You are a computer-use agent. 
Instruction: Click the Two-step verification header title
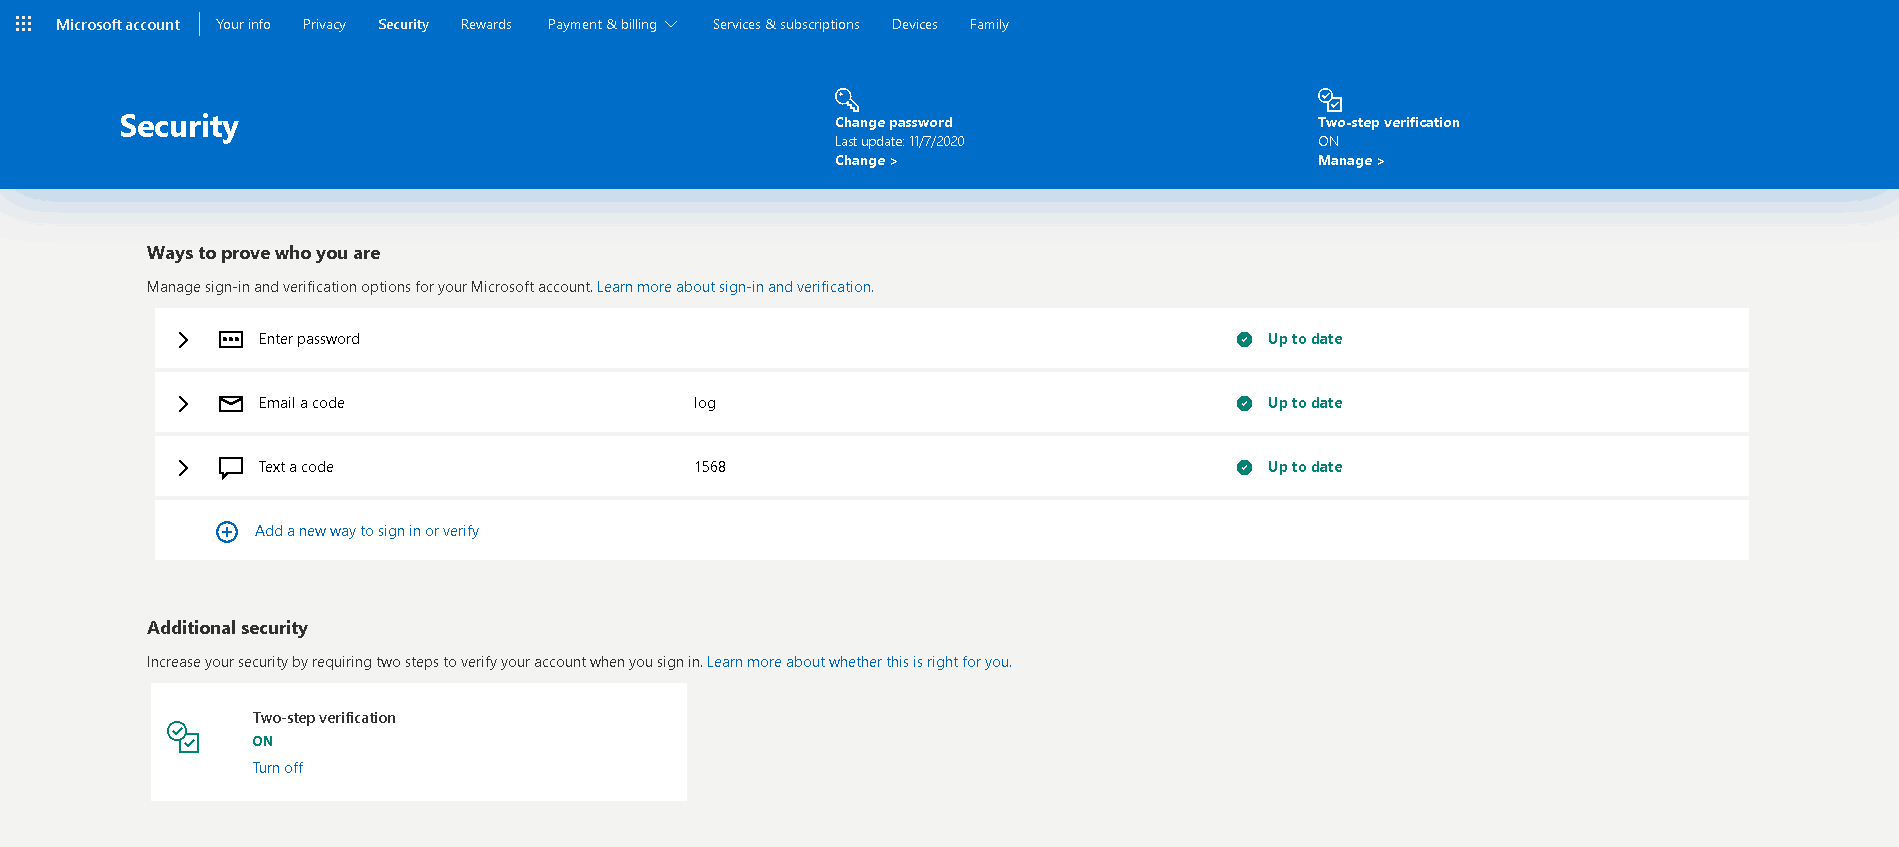pos(1389,123)
